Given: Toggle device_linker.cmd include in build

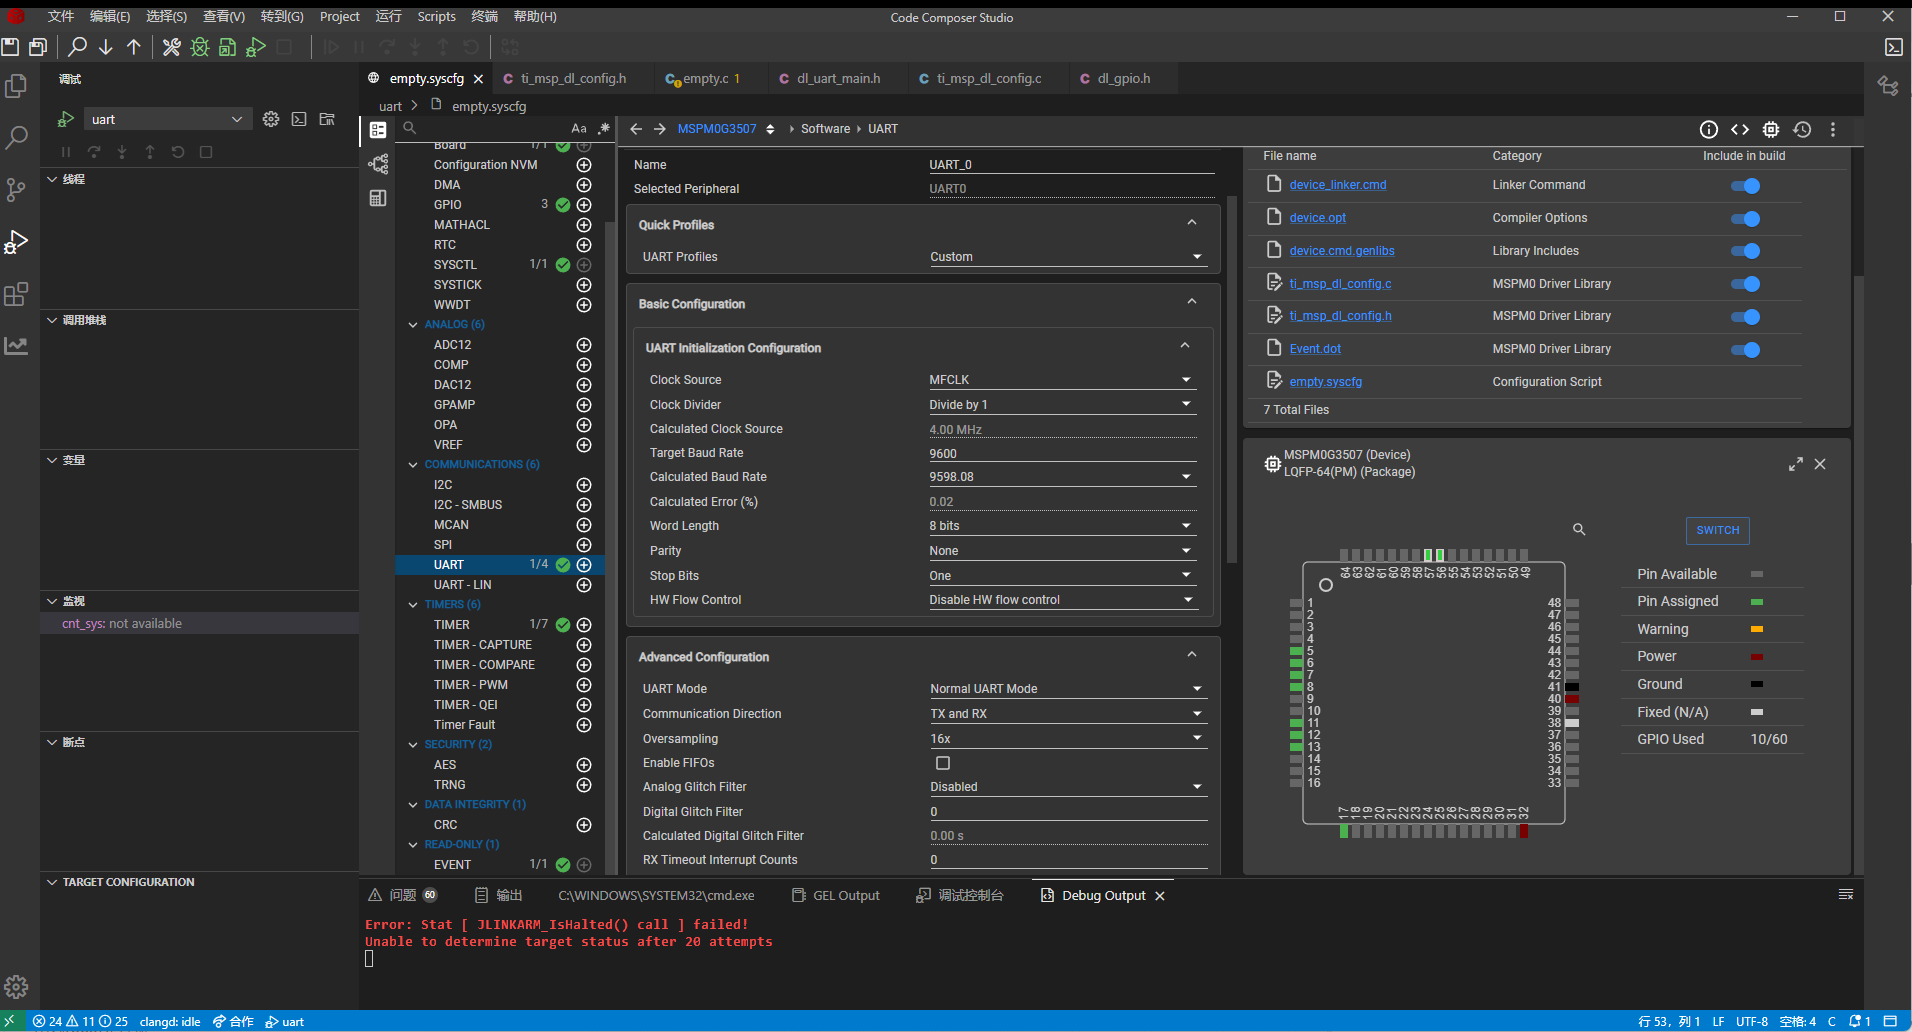Looking at the screenshot, I should 1745,186.
